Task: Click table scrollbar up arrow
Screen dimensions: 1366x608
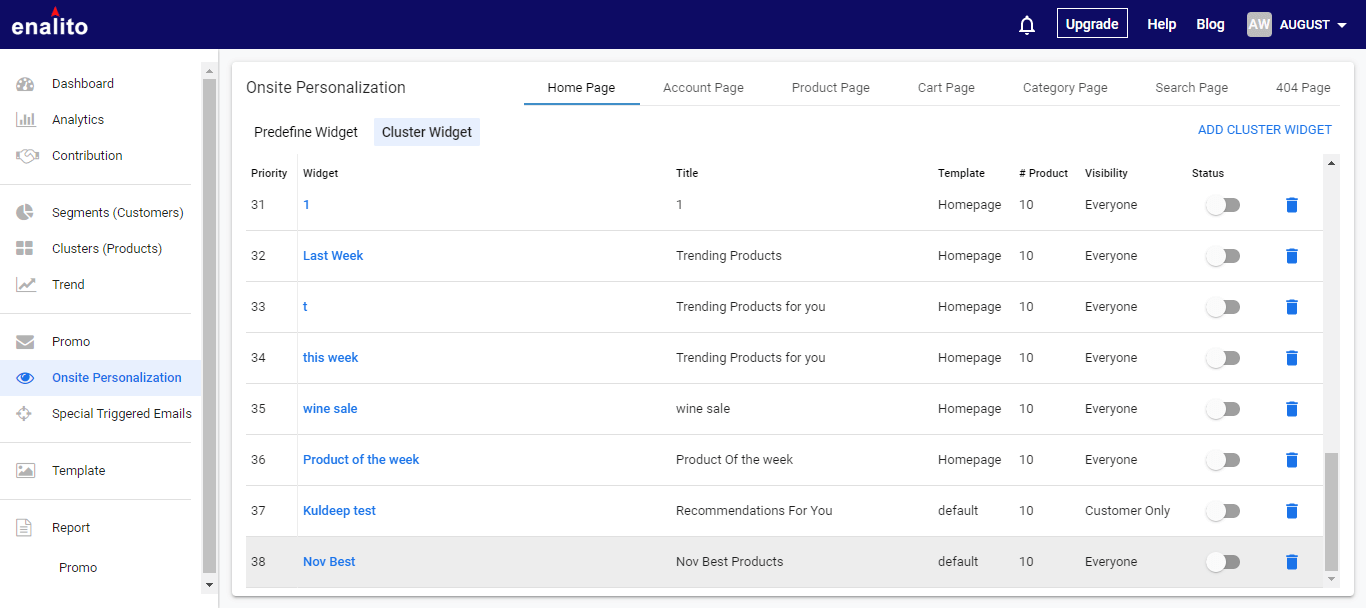Action: tap(1331, 162)
